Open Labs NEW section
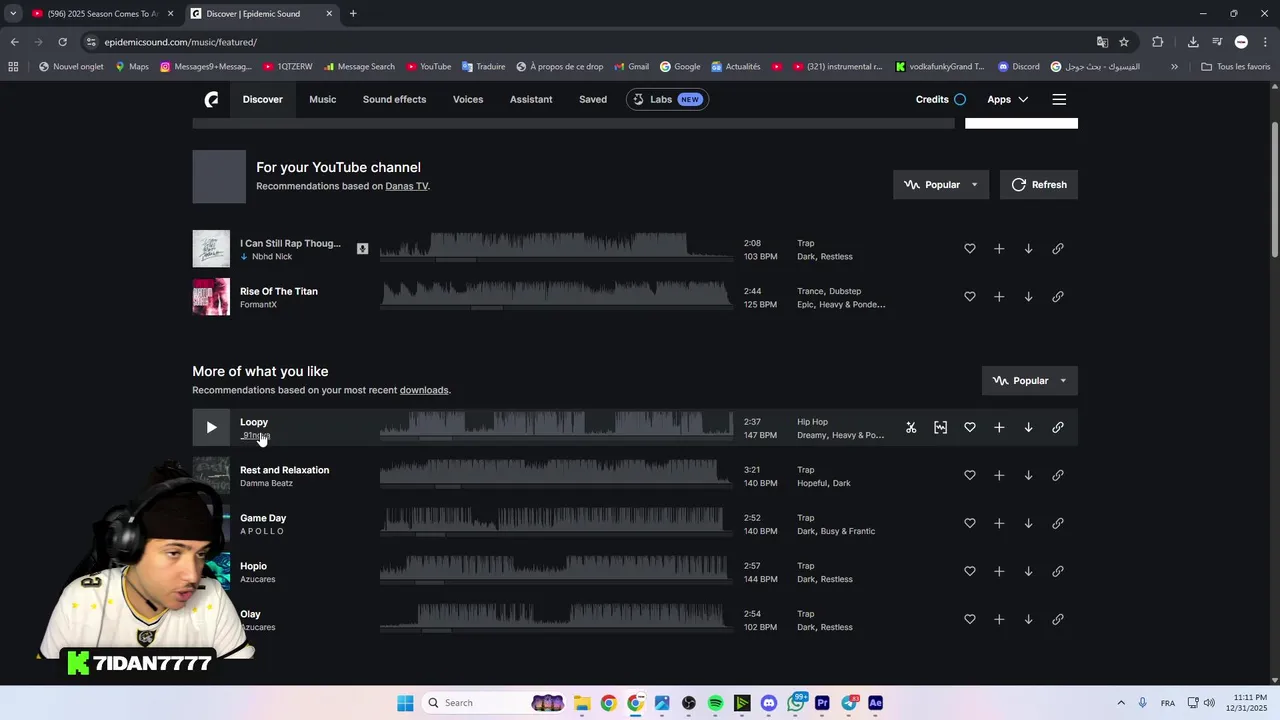 667,99
